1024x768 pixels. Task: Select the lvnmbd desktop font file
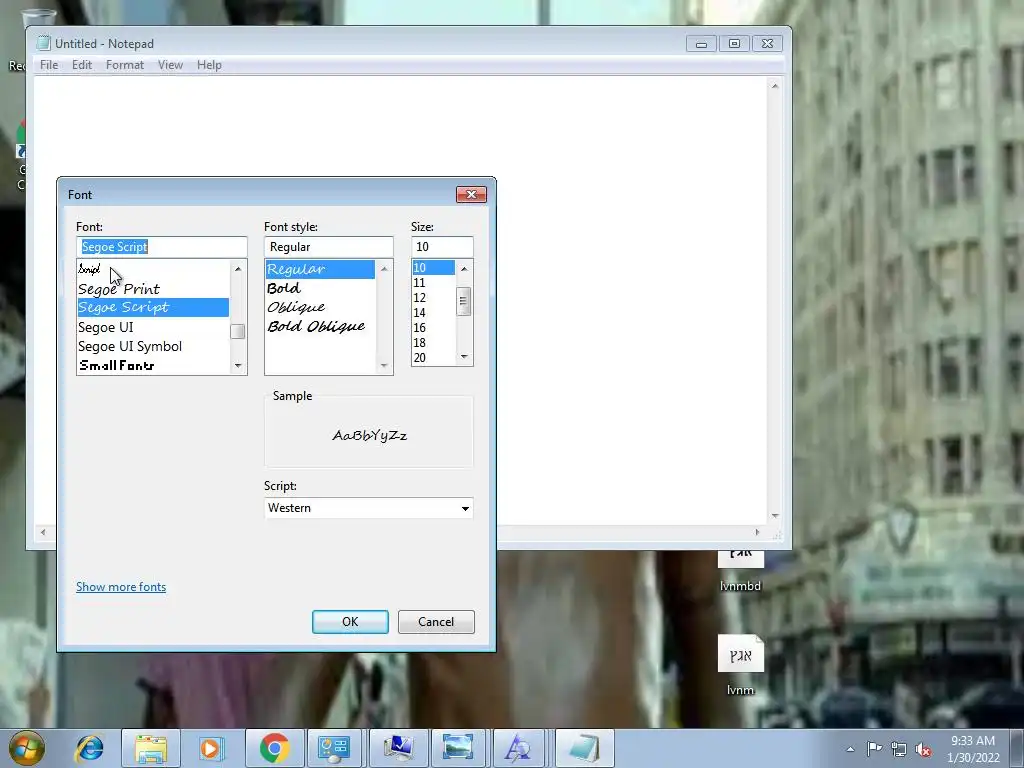pos(741,571)
